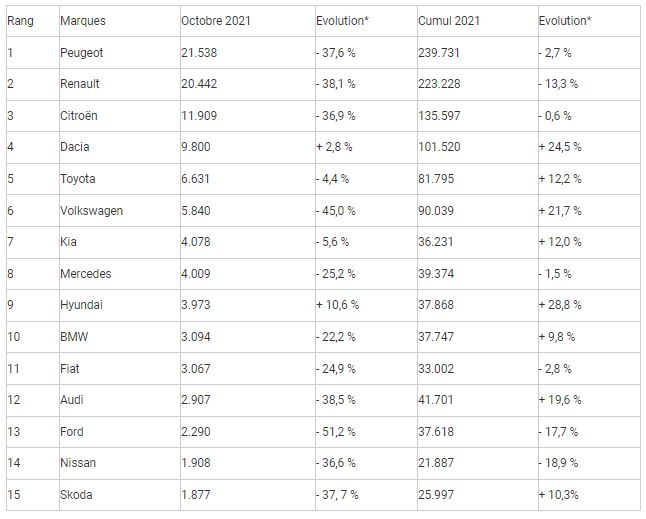646x519 pixels.
Task: Click Toyota in the Marques column
Action: (77, 179)
